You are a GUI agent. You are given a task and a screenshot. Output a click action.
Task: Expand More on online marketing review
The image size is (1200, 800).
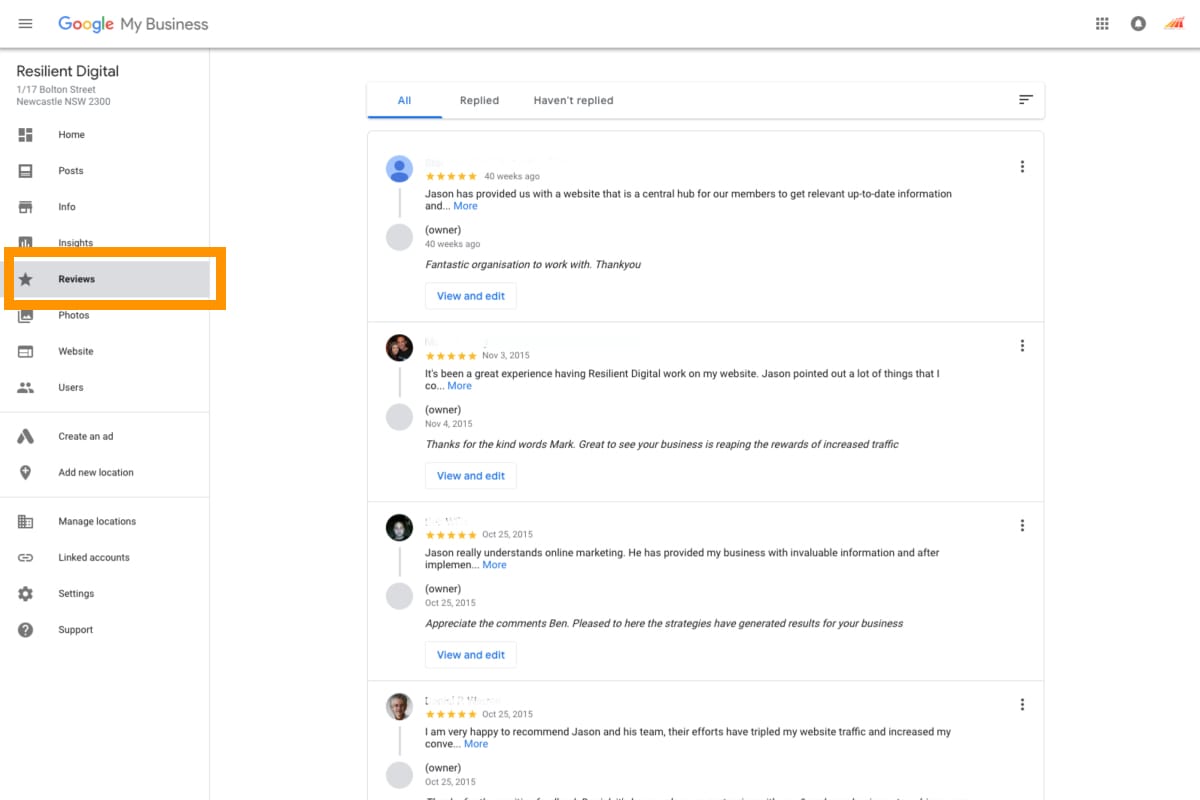click(494, 565)
